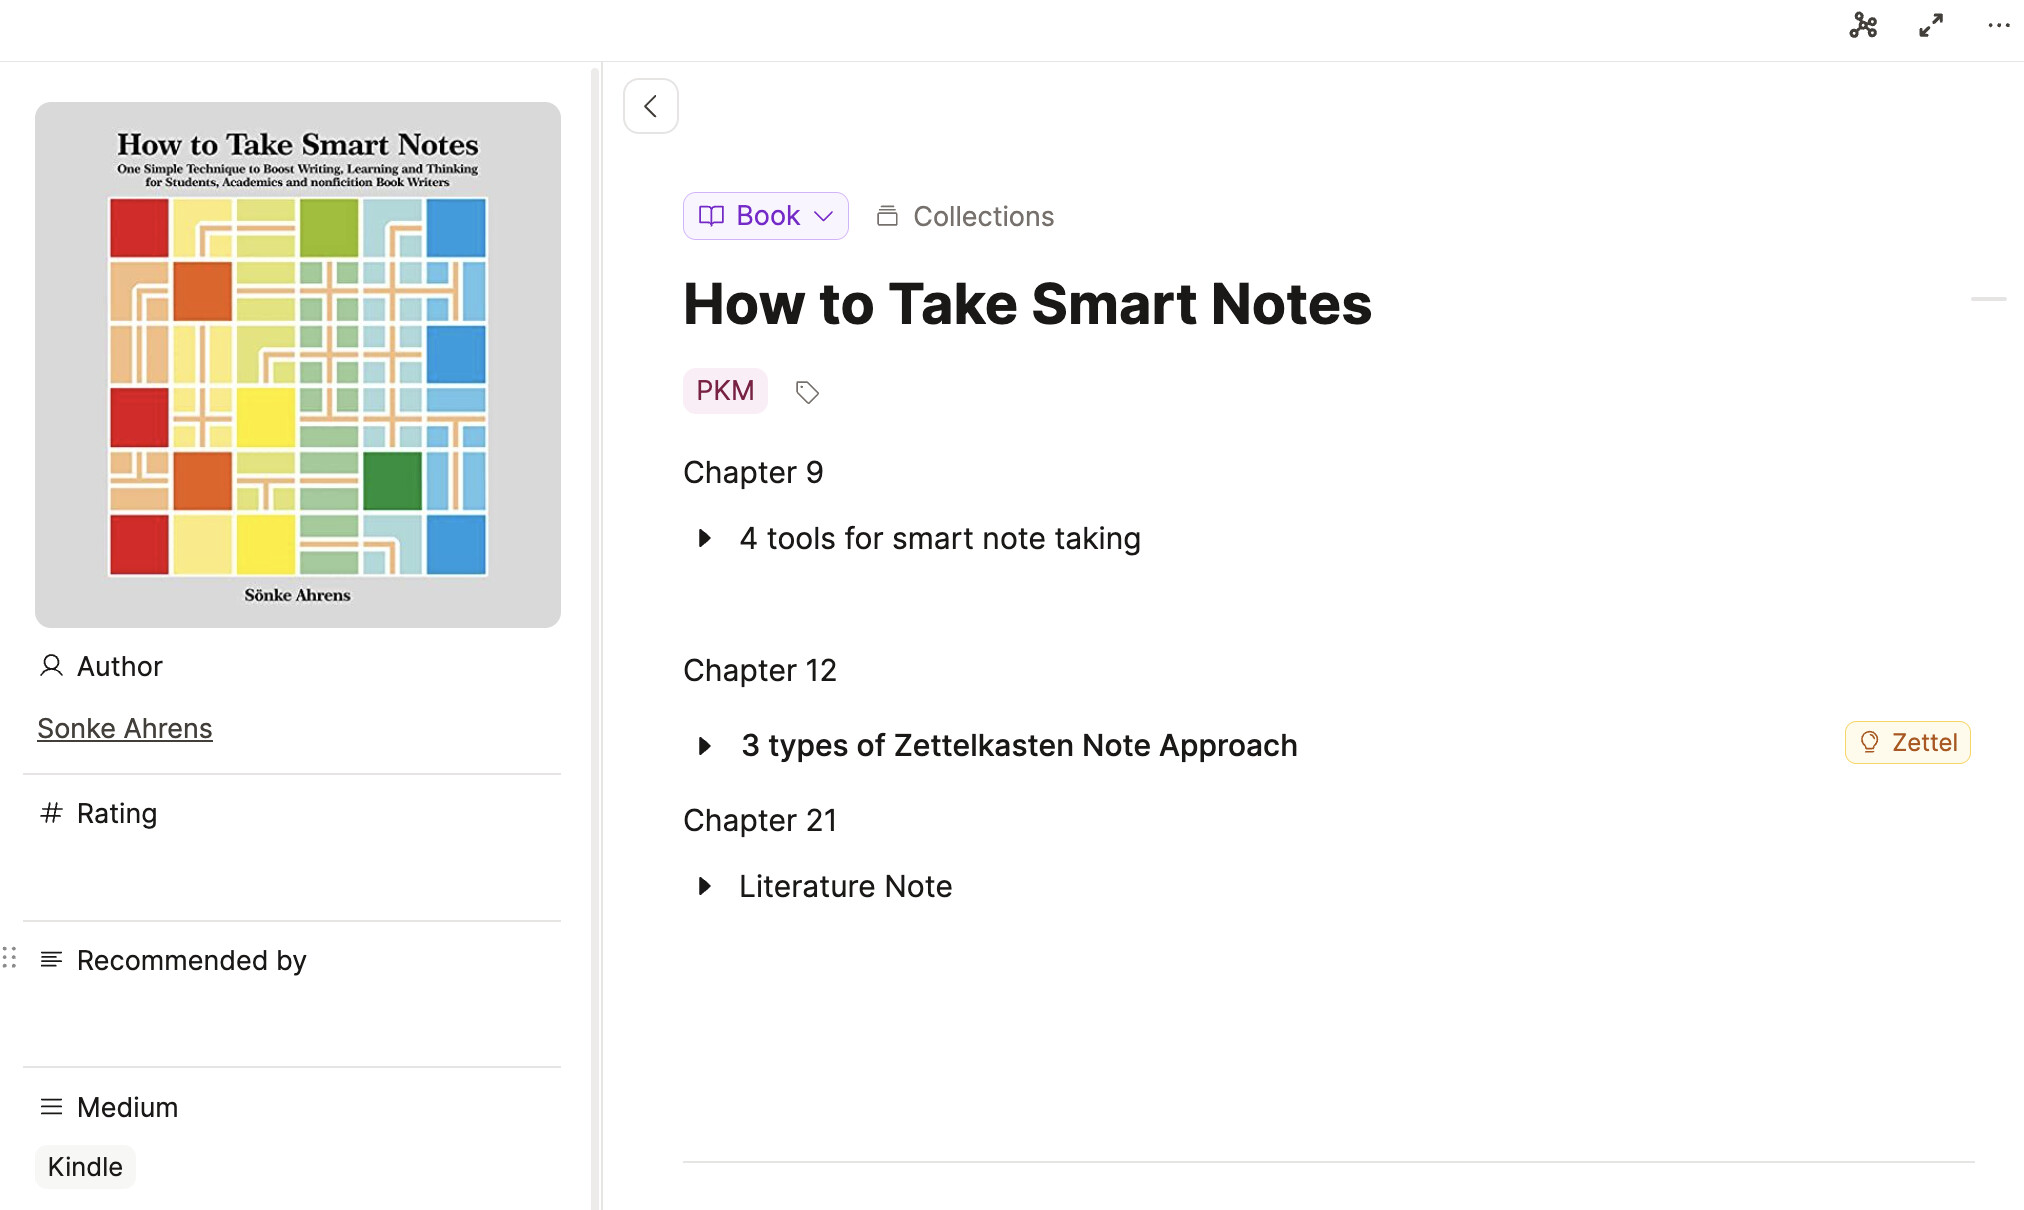Screen dimensions: 2024x1210
Task: Open the Sonke Ahrens author link
Action: 125,728
